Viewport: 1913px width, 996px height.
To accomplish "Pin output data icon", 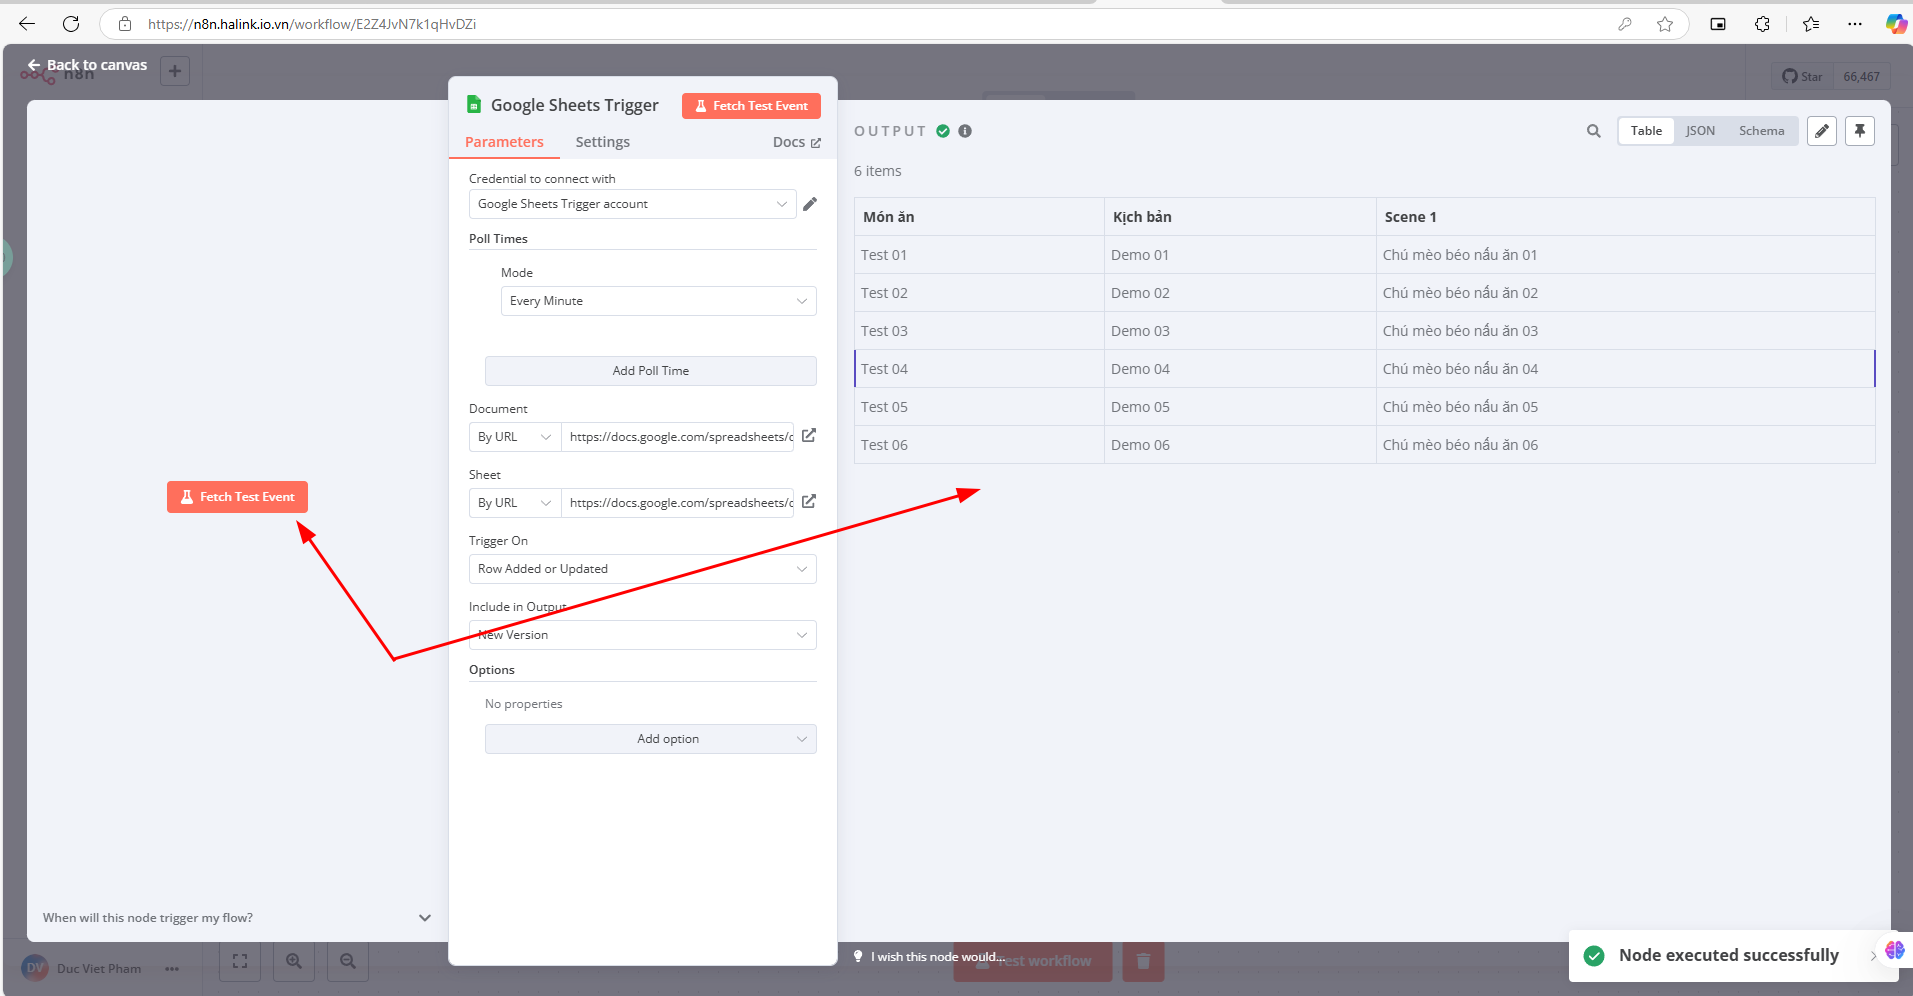I will pos(1860,131).
